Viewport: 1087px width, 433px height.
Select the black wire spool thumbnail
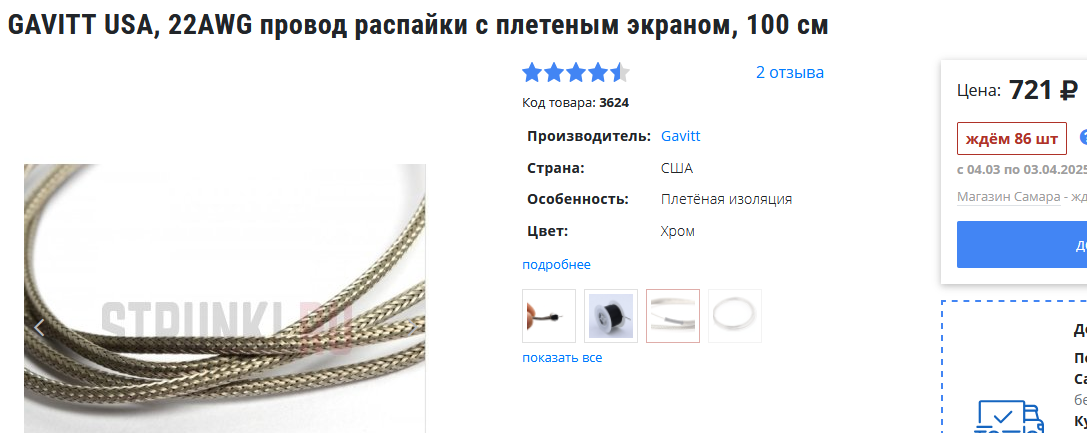611,316
